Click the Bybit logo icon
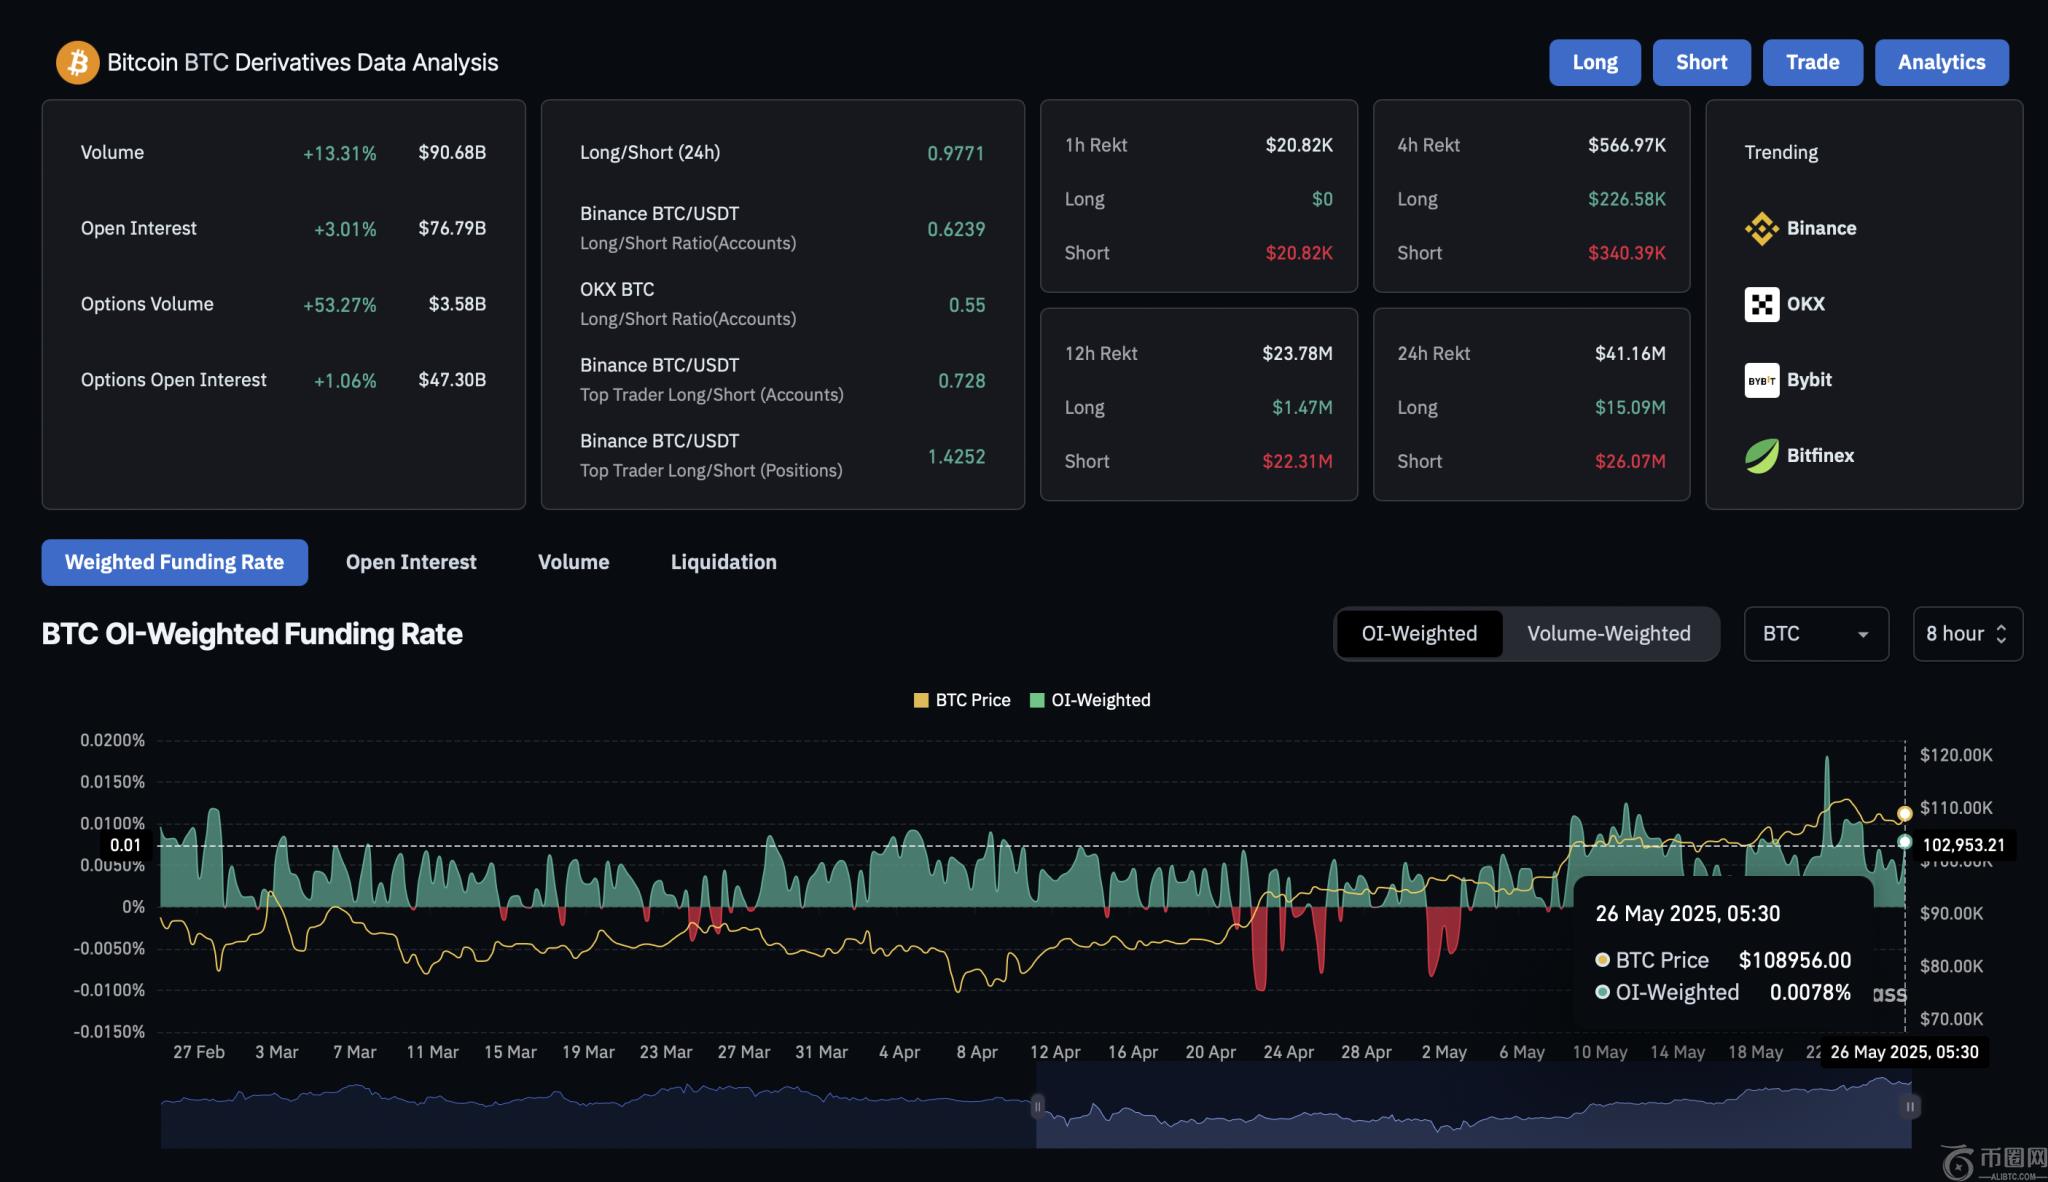 1761,380
